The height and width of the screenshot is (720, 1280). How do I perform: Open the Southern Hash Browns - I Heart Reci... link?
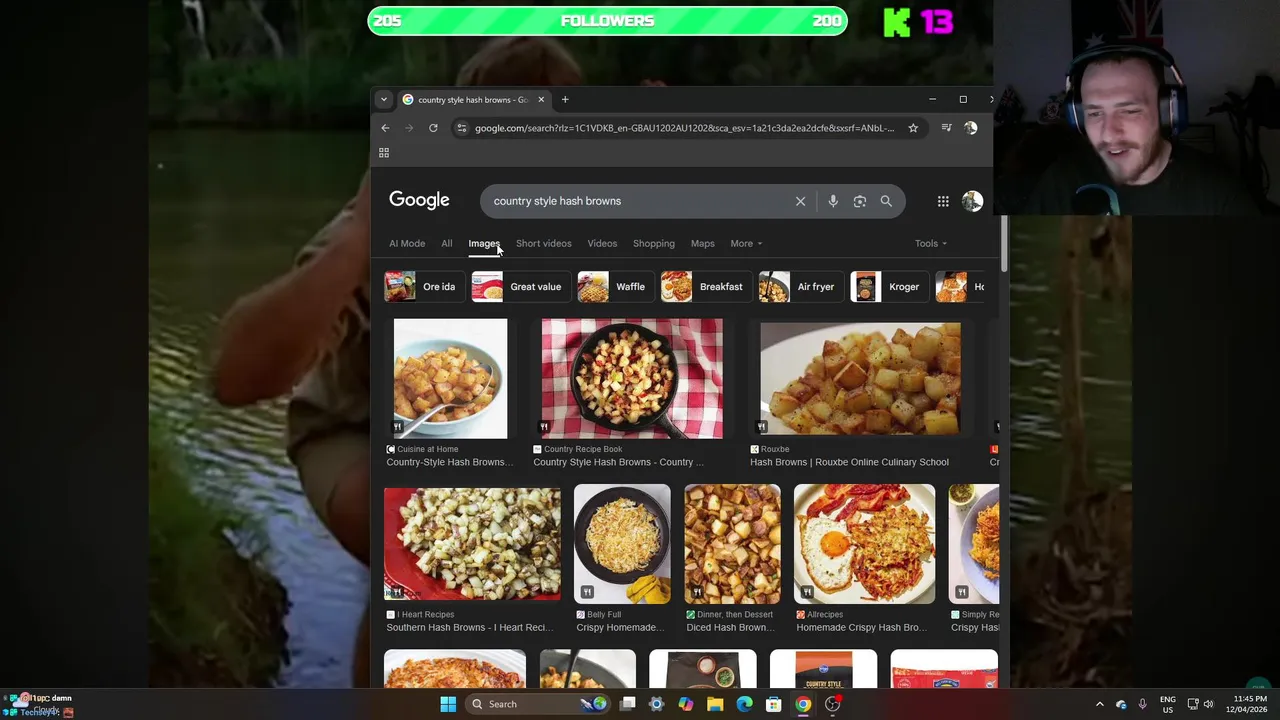(x=469, y=627)
